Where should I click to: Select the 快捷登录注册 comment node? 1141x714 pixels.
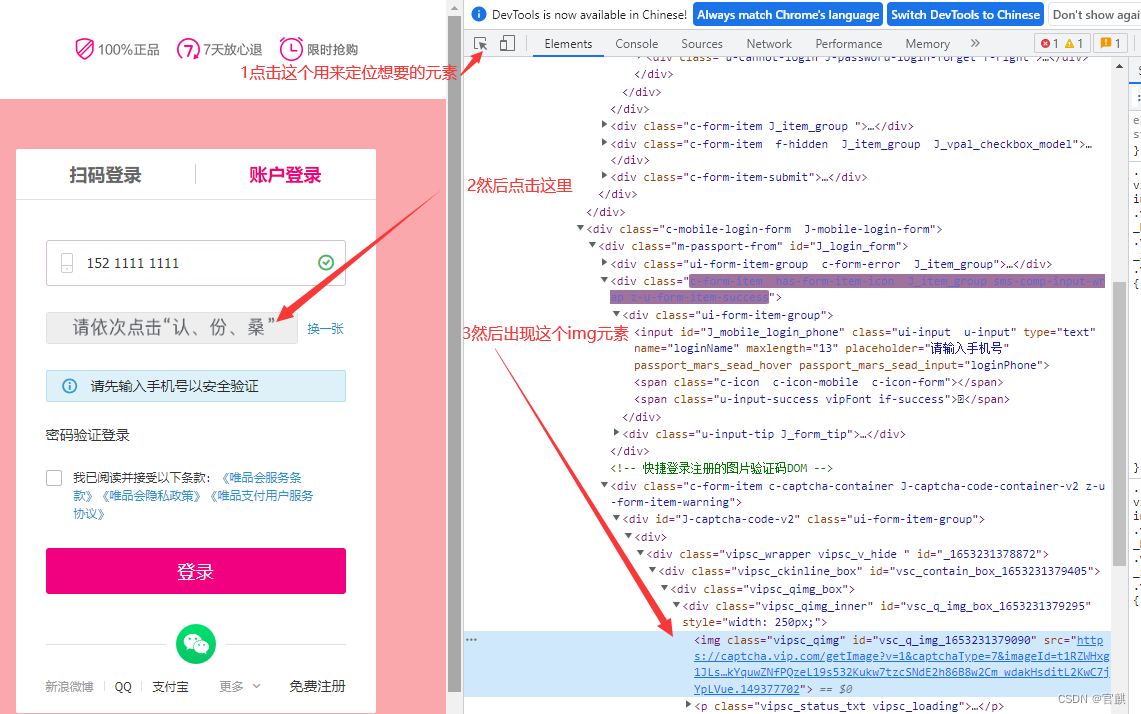721,468
